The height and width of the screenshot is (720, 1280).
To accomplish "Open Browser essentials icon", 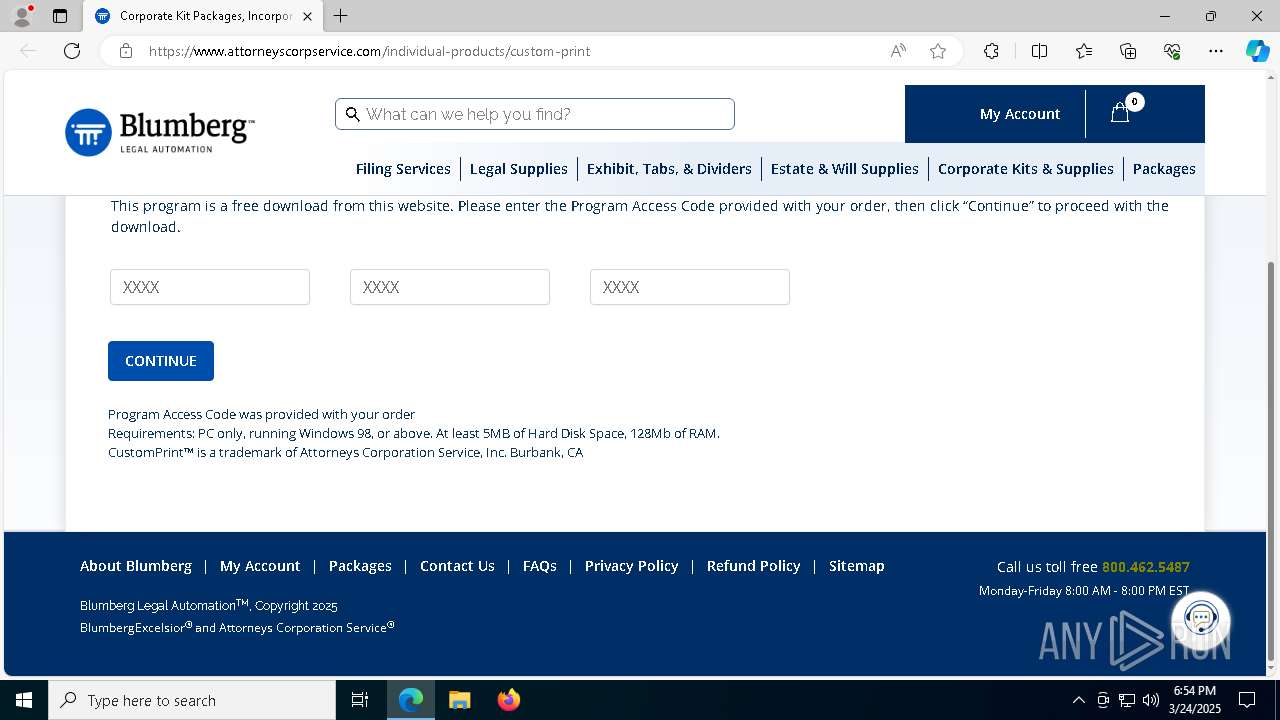I will [1172, 51].
